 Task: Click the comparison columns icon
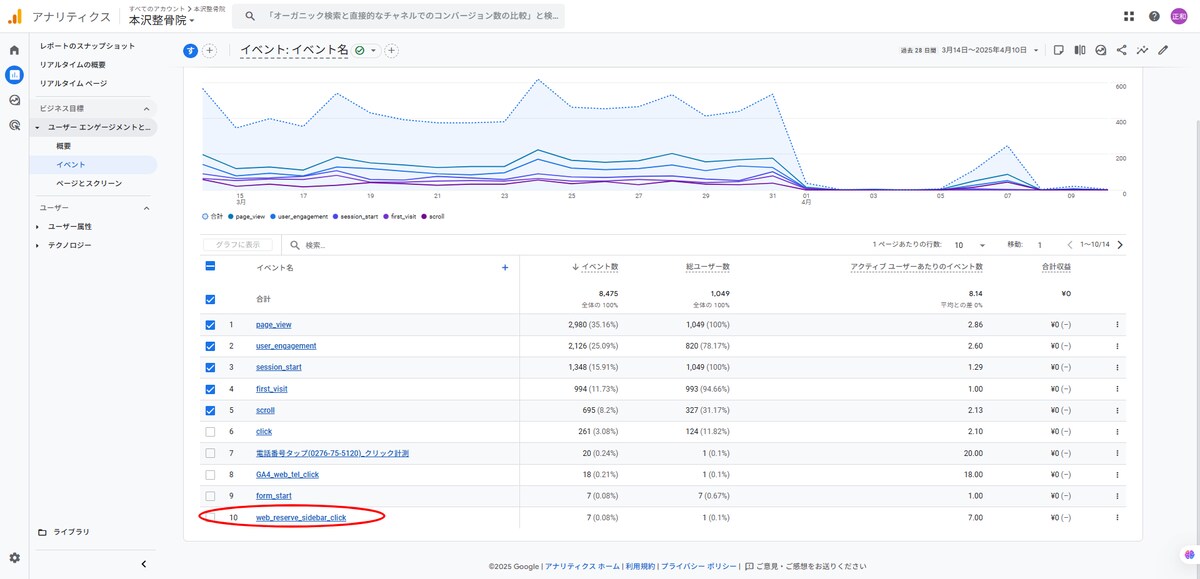pyautogui.click(x=1080, y=50)
